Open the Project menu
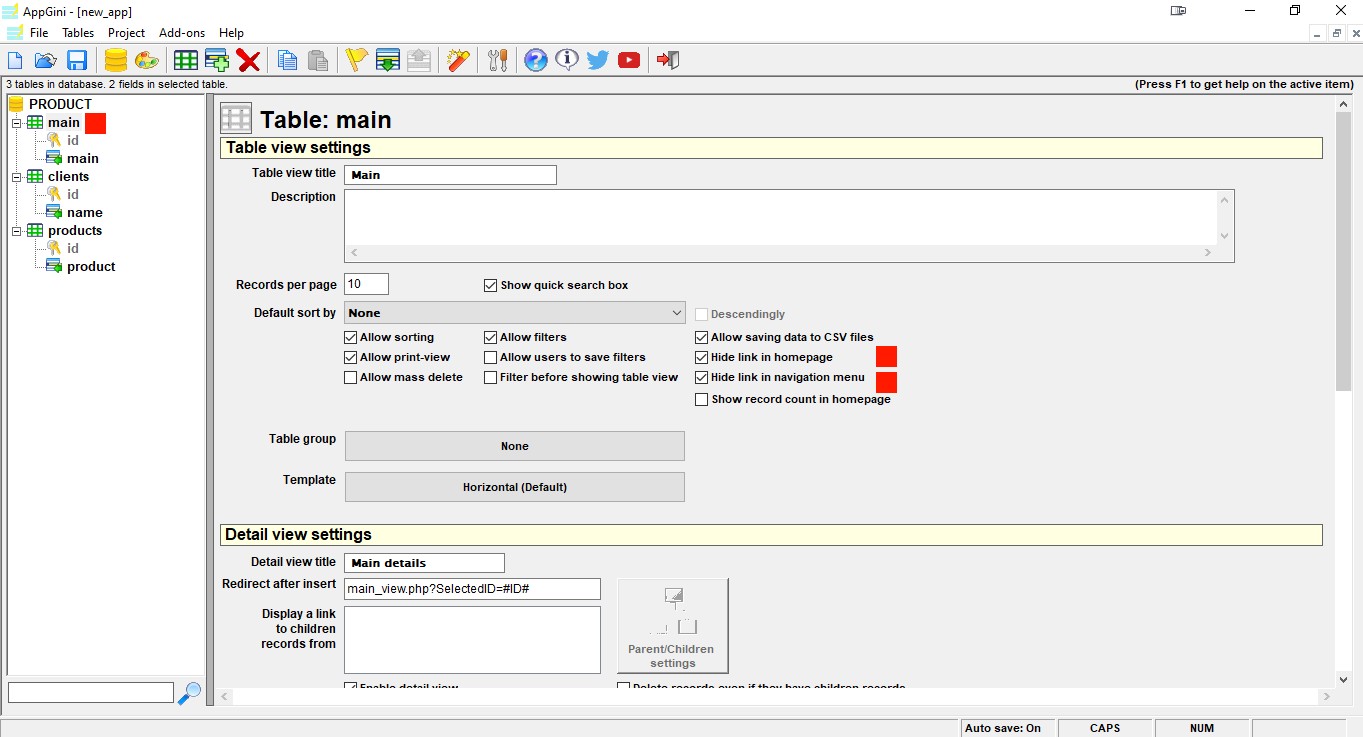 [x=127, y=33]
